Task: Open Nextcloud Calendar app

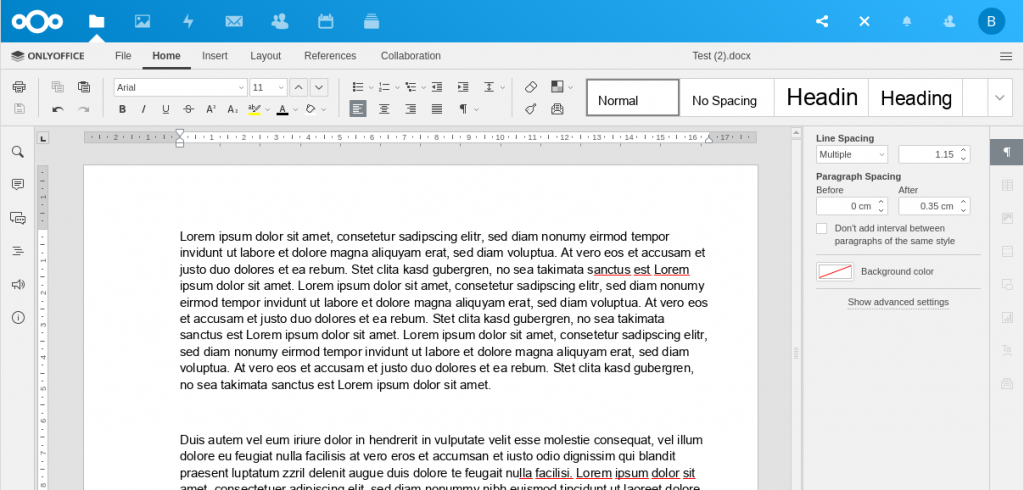Action: coord(325,21)
